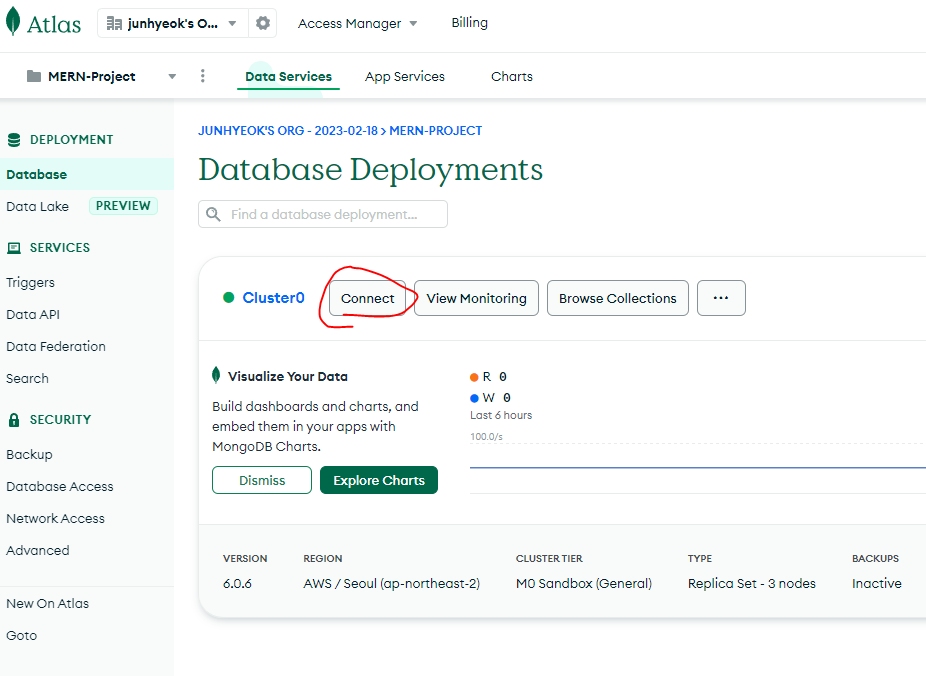Click the M0 Sandbox (General) tier value

click(583, 583)
